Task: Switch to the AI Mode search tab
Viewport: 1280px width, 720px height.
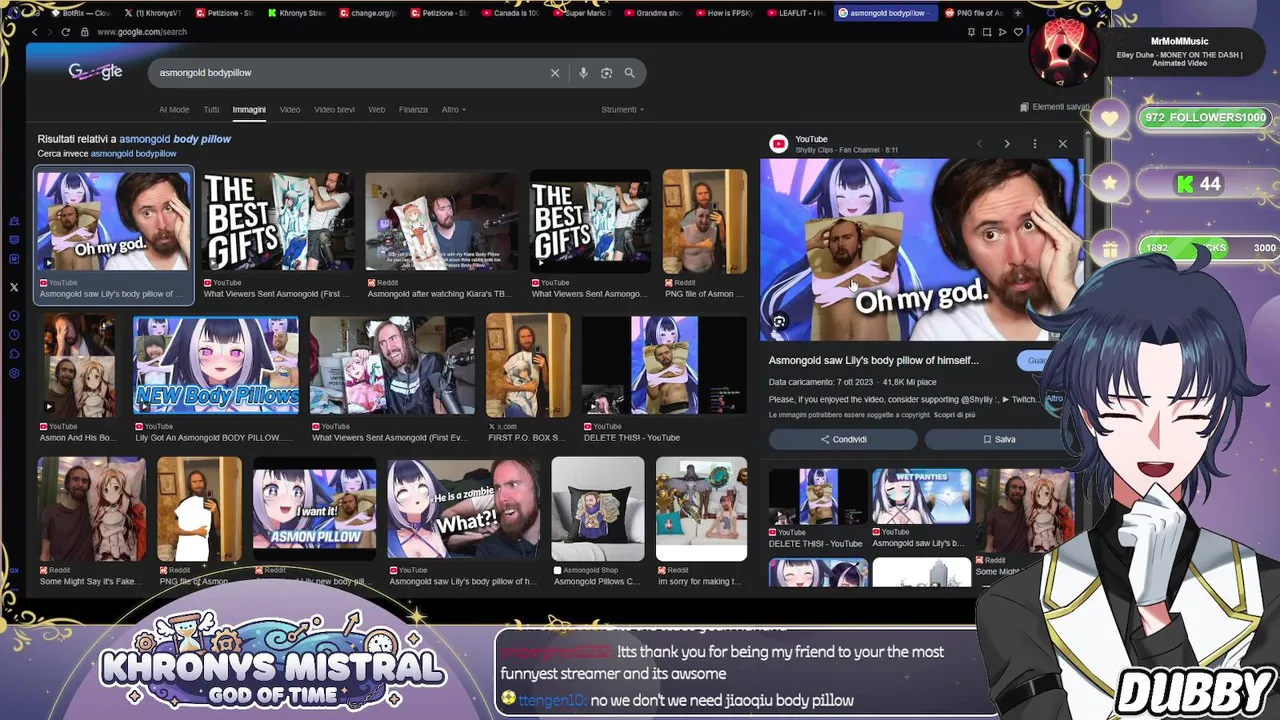Action: click(x=174, y=110)
